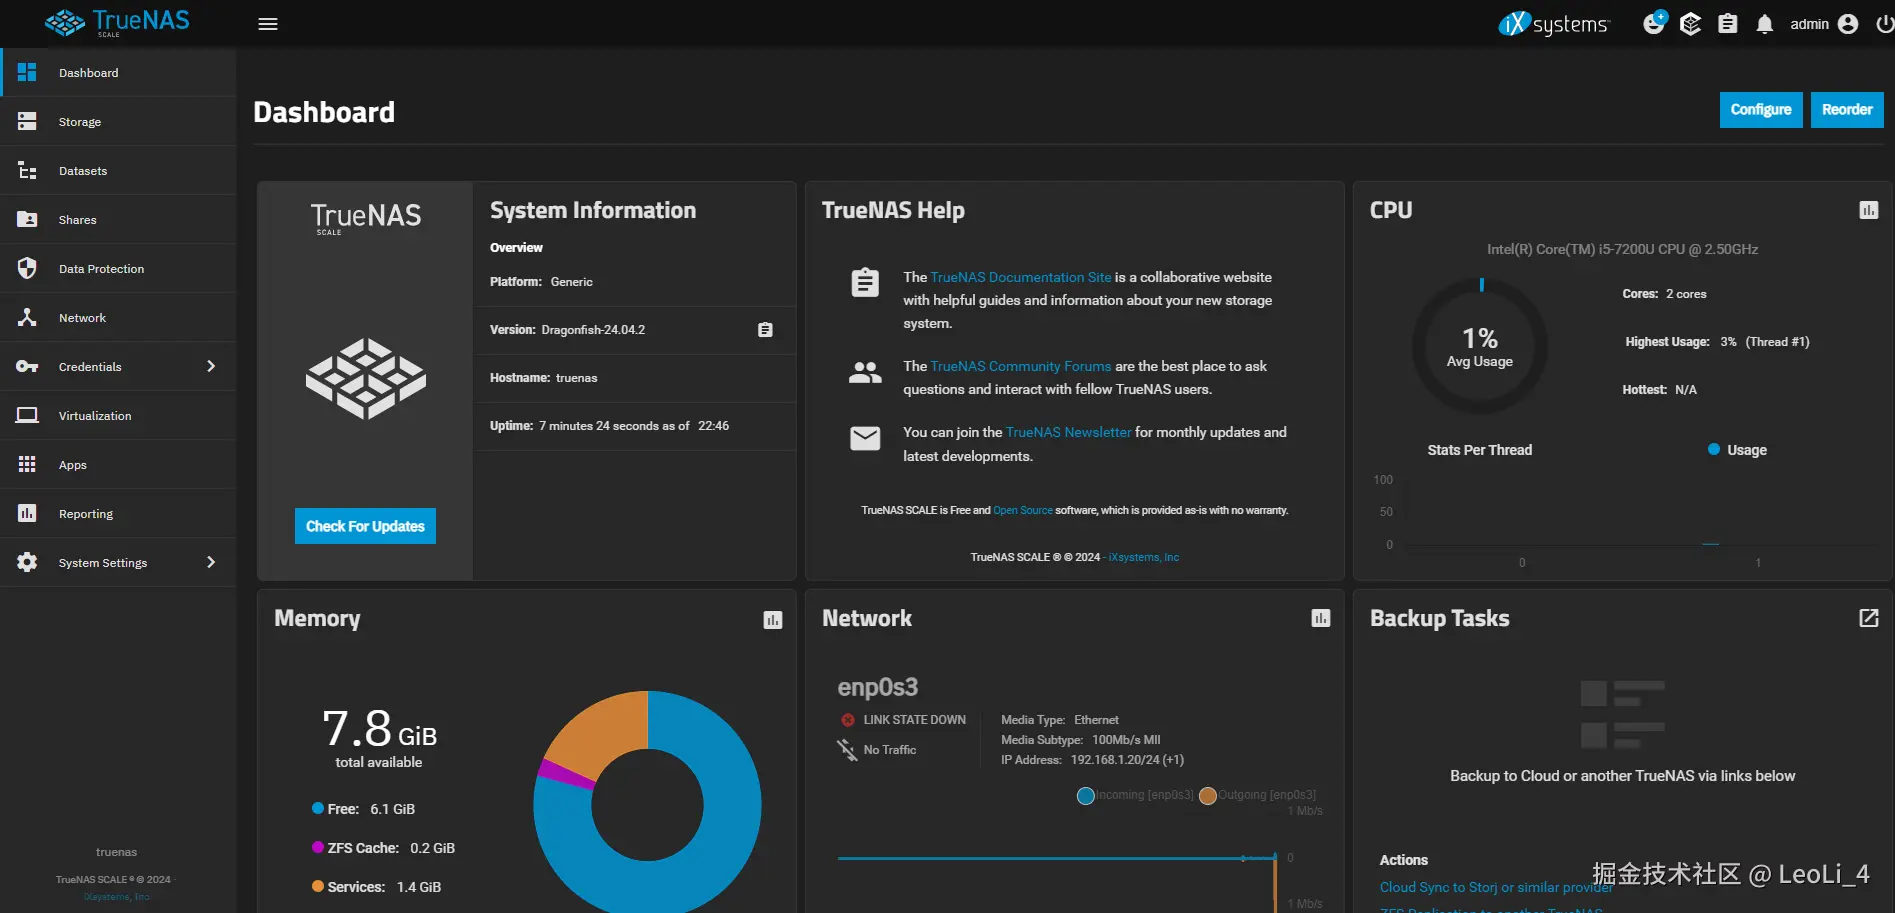Open Network reports chart icon
The image size is (1895, 913).
(1321, 618)
